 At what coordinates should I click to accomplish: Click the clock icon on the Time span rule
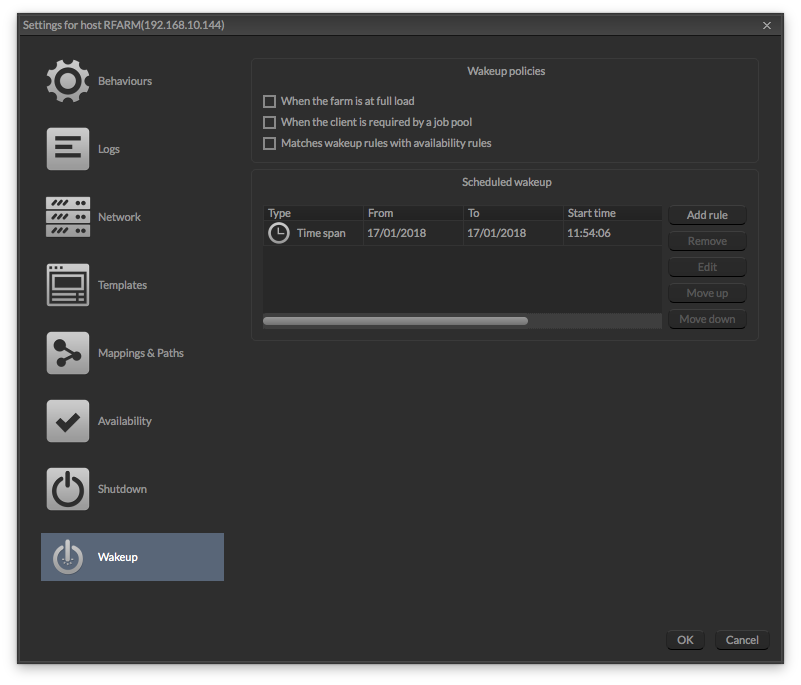tap(279, 232)
